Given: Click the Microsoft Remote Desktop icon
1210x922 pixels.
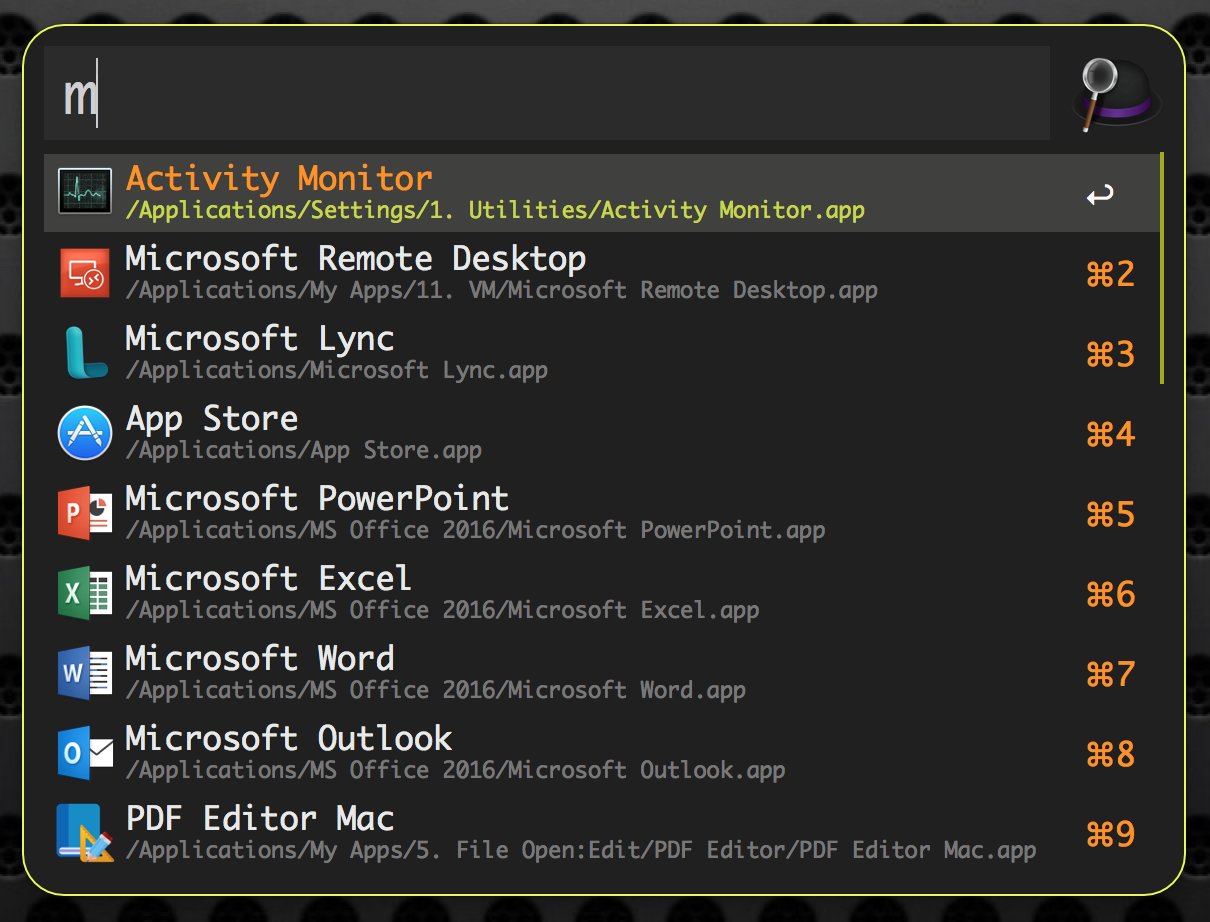Looking at the screenshot, I should click(x=85, y=272).
